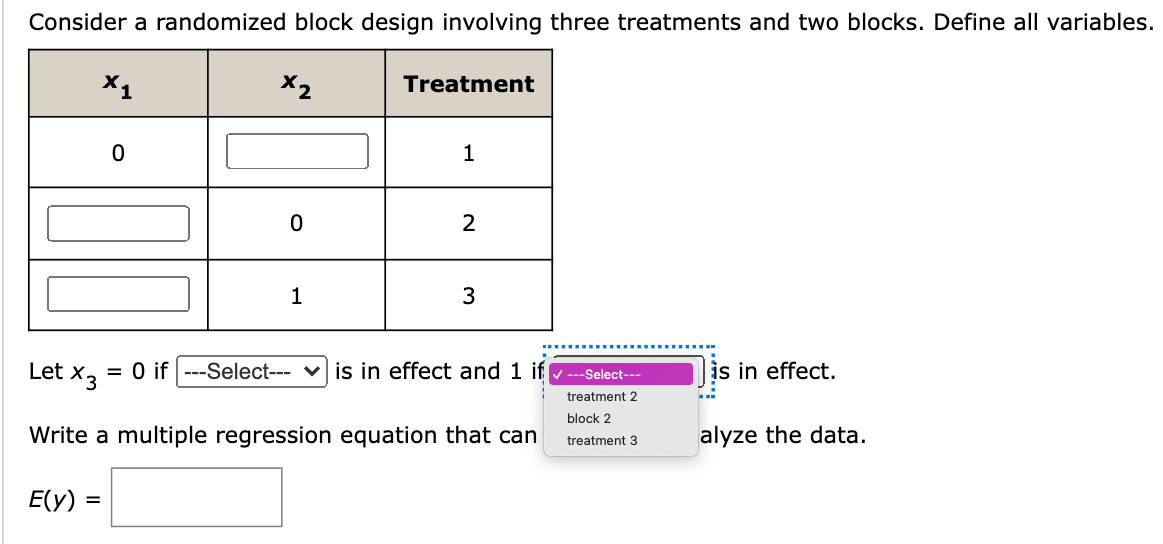Click the x1 column header cell
Viewport: 1163px width, 544px height.
coord(118,83)
